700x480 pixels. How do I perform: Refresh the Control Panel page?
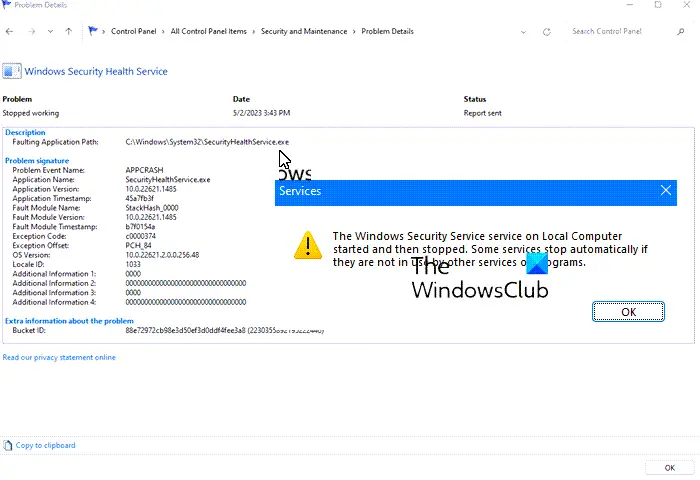546,32
